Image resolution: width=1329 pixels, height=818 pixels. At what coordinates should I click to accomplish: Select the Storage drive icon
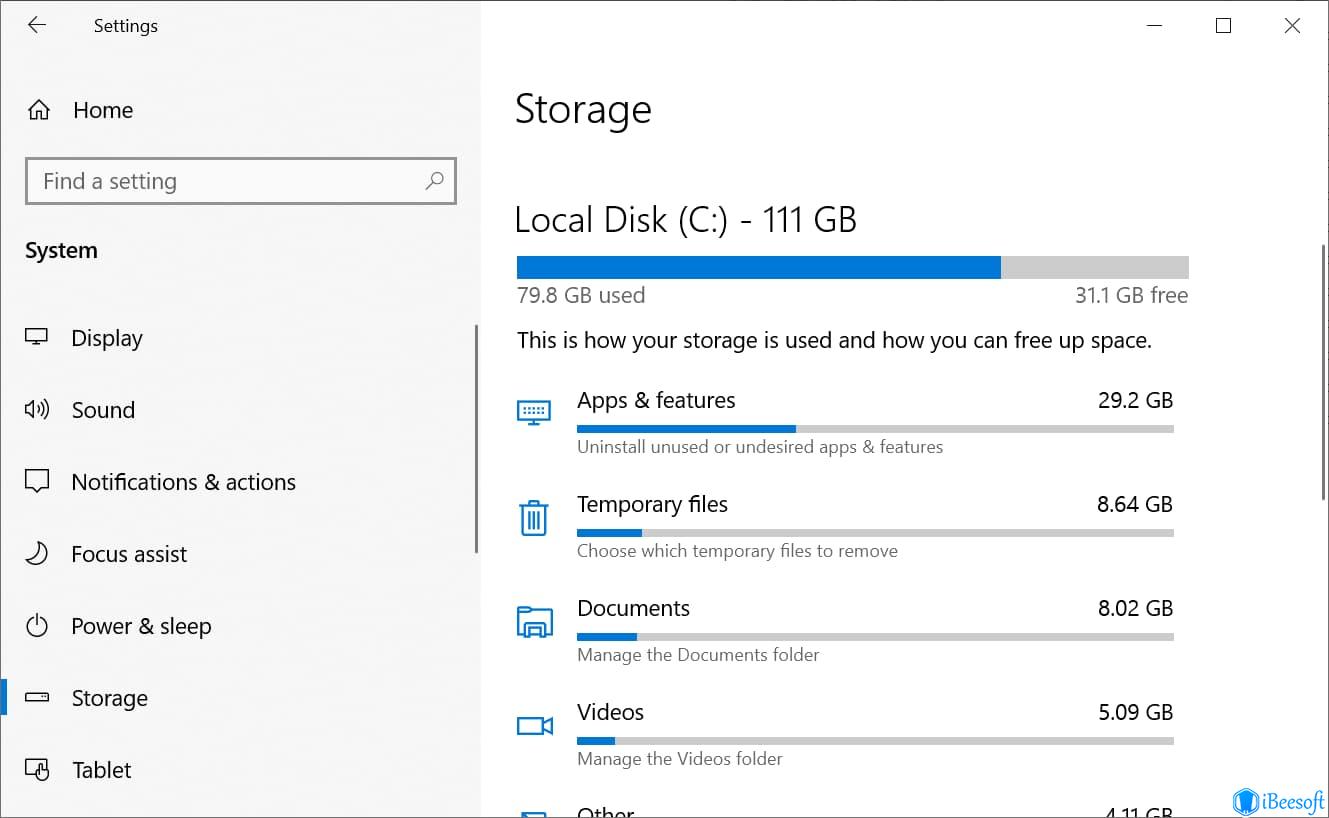[37, 698]
